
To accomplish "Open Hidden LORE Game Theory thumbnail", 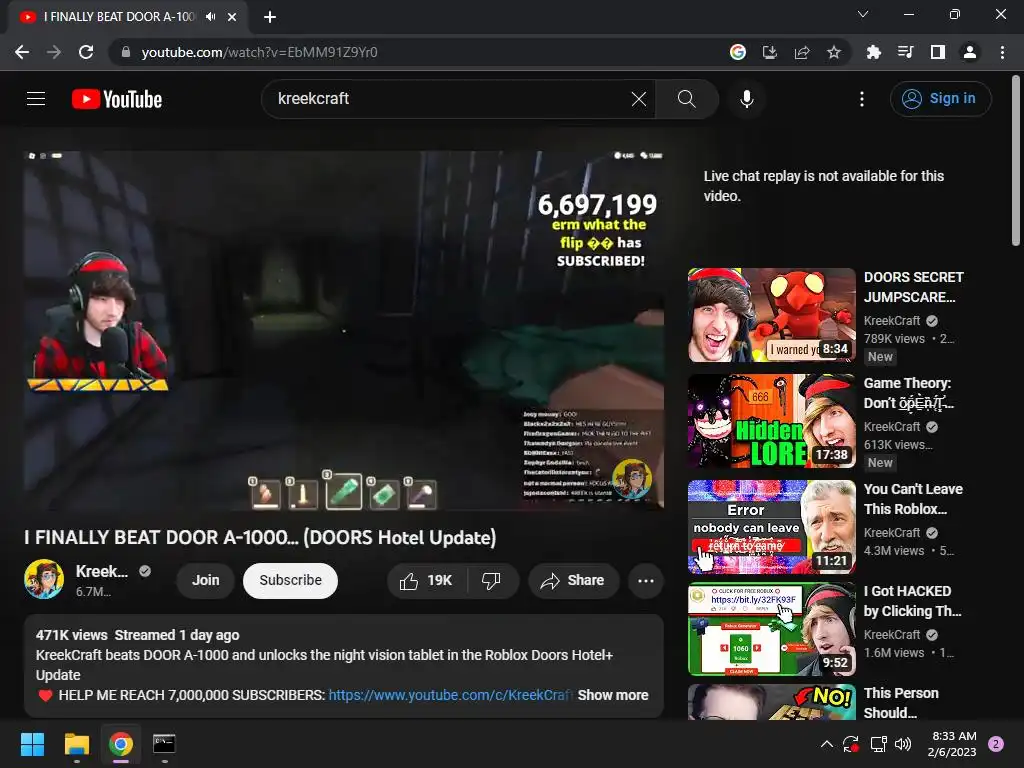I will pyautogui.click(x=771, y=421).
